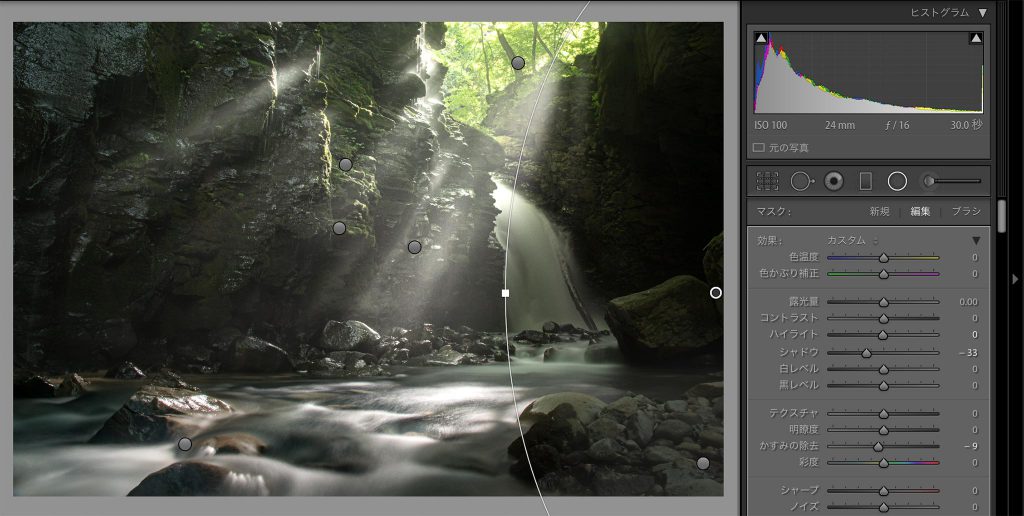Select the mask pin over the green tree canopy
The width and height of the screenshot is (1024, 516).
pos(518,63)
